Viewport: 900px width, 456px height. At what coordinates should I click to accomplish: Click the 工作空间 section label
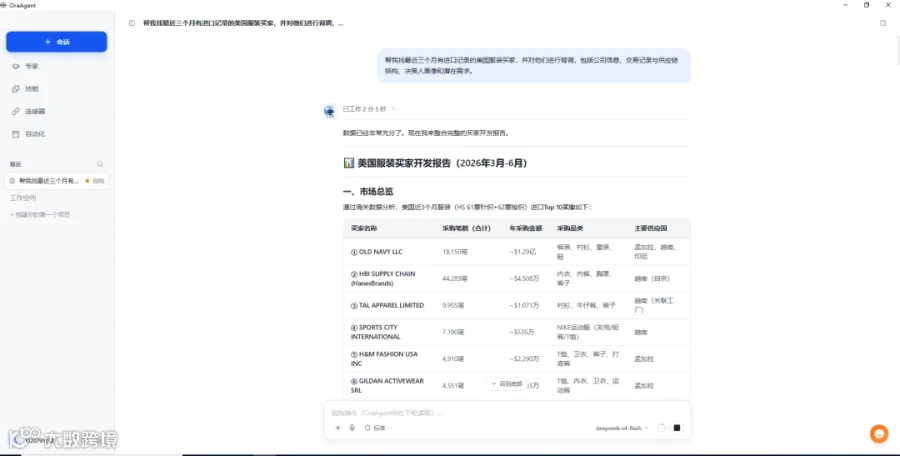[23, 198]
